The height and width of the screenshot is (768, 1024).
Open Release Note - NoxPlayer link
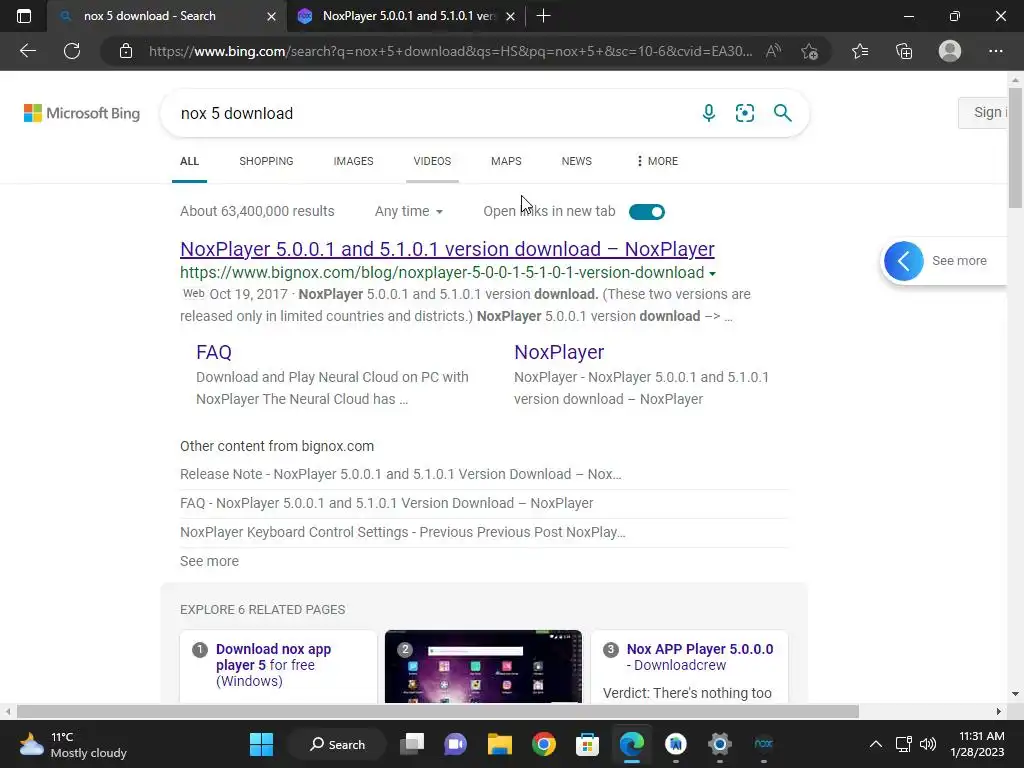coord(400,474)
